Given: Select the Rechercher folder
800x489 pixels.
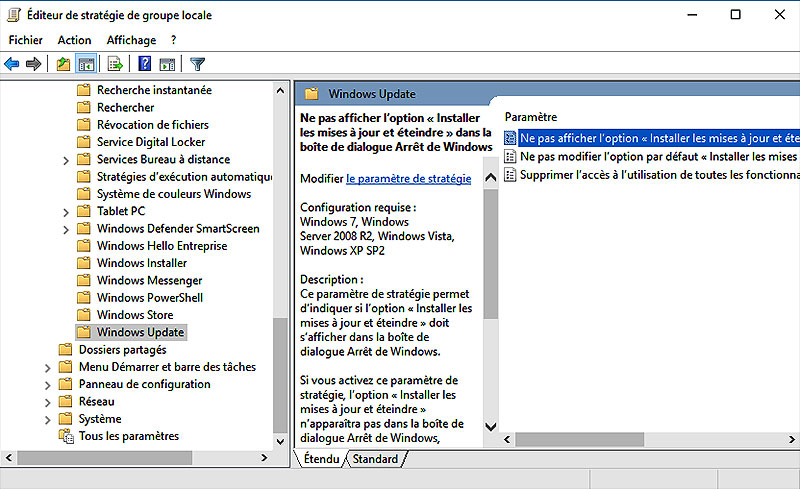Looking at the screenshot, I should click(126, 107).
